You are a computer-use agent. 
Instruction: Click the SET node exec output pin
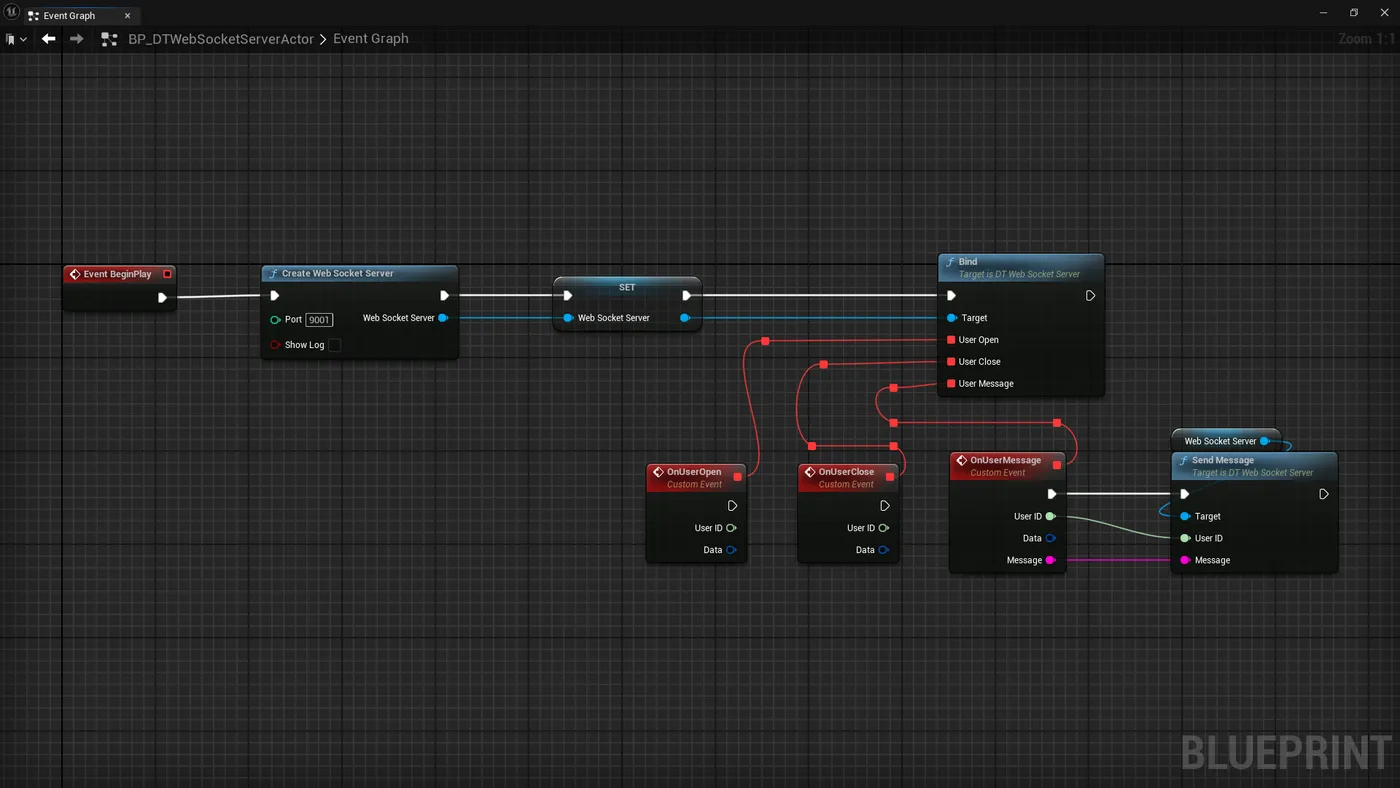686,296
